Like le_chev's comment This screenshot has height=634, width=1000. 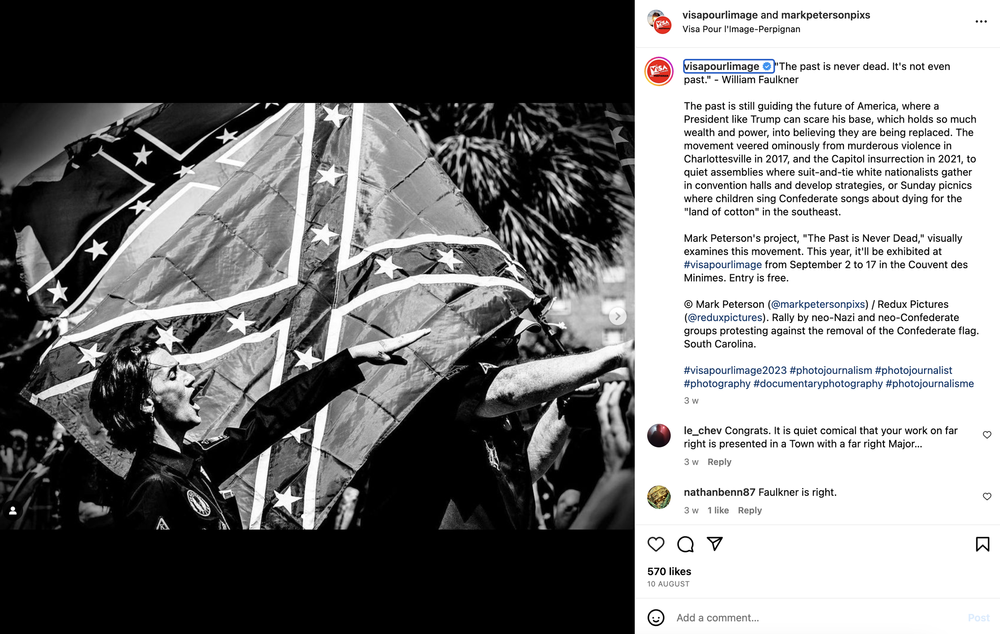click(x=987, y=435)
